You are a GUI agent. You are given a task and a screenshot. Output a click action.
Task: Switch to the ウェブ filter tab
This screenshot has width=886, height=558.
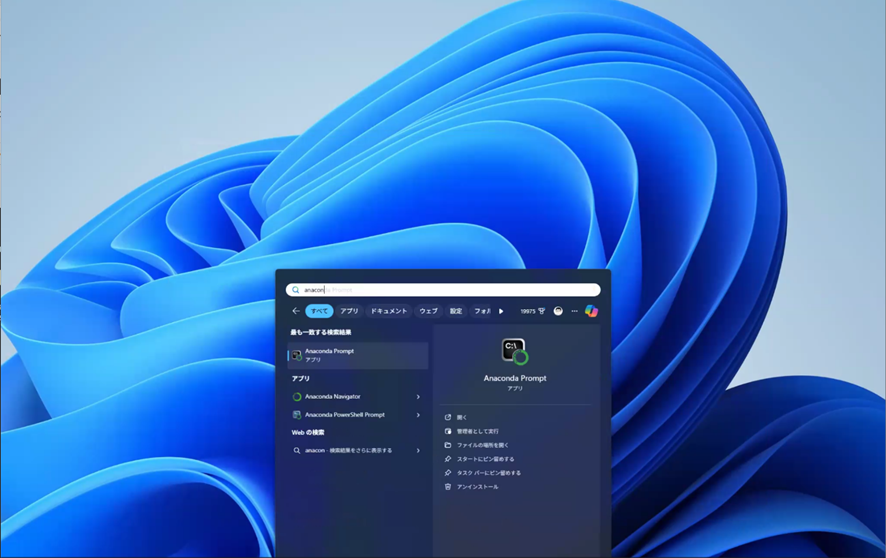pyautogui.click(x=428, y=311)
